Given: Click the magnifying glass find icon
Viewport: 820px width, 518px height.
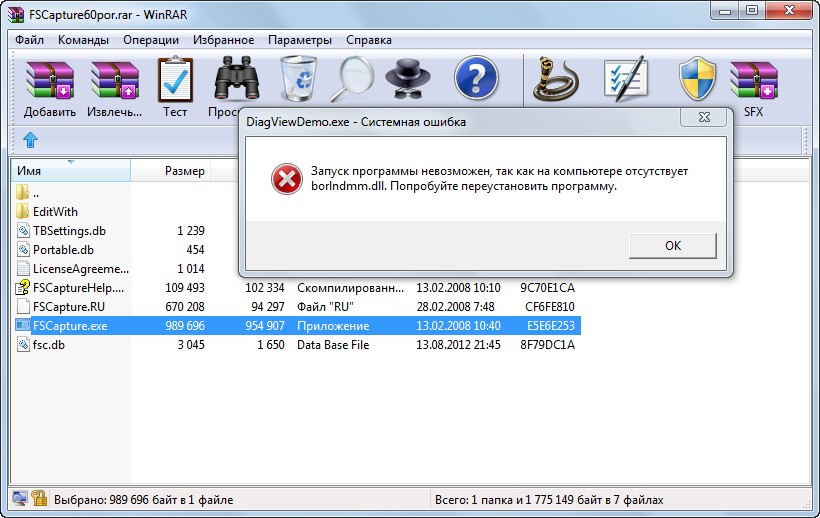Looking at the screenshot, I should pyautogui.click(x=352, y=78).
